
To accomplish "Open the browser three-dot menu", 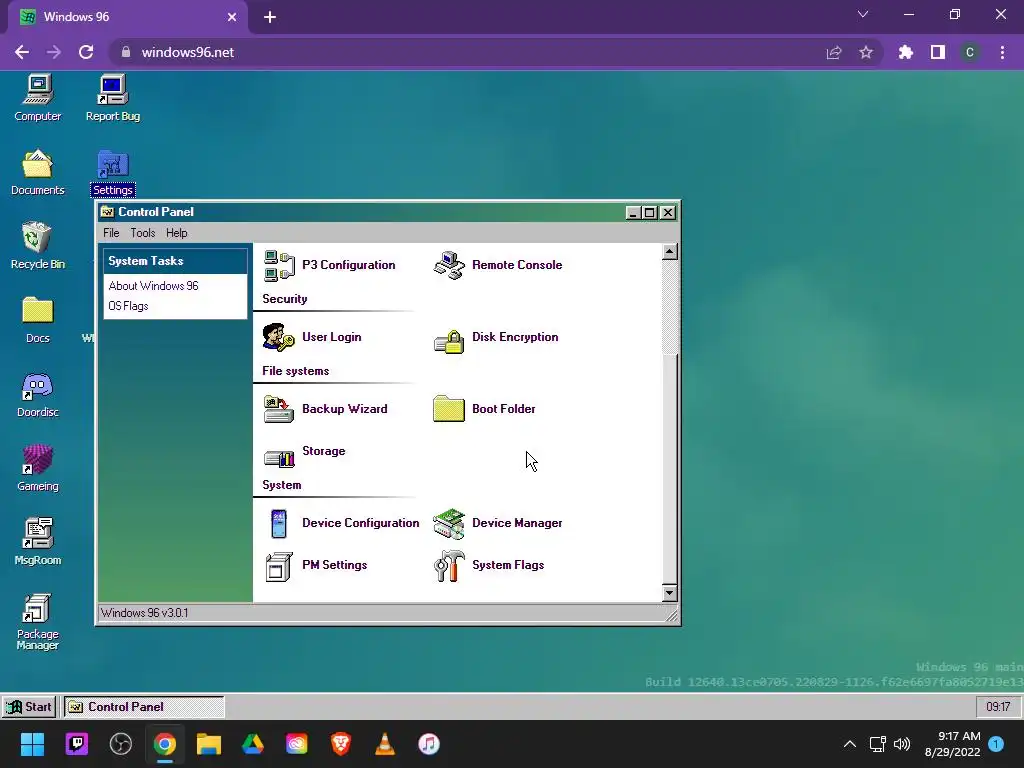I will [1002, 52].
